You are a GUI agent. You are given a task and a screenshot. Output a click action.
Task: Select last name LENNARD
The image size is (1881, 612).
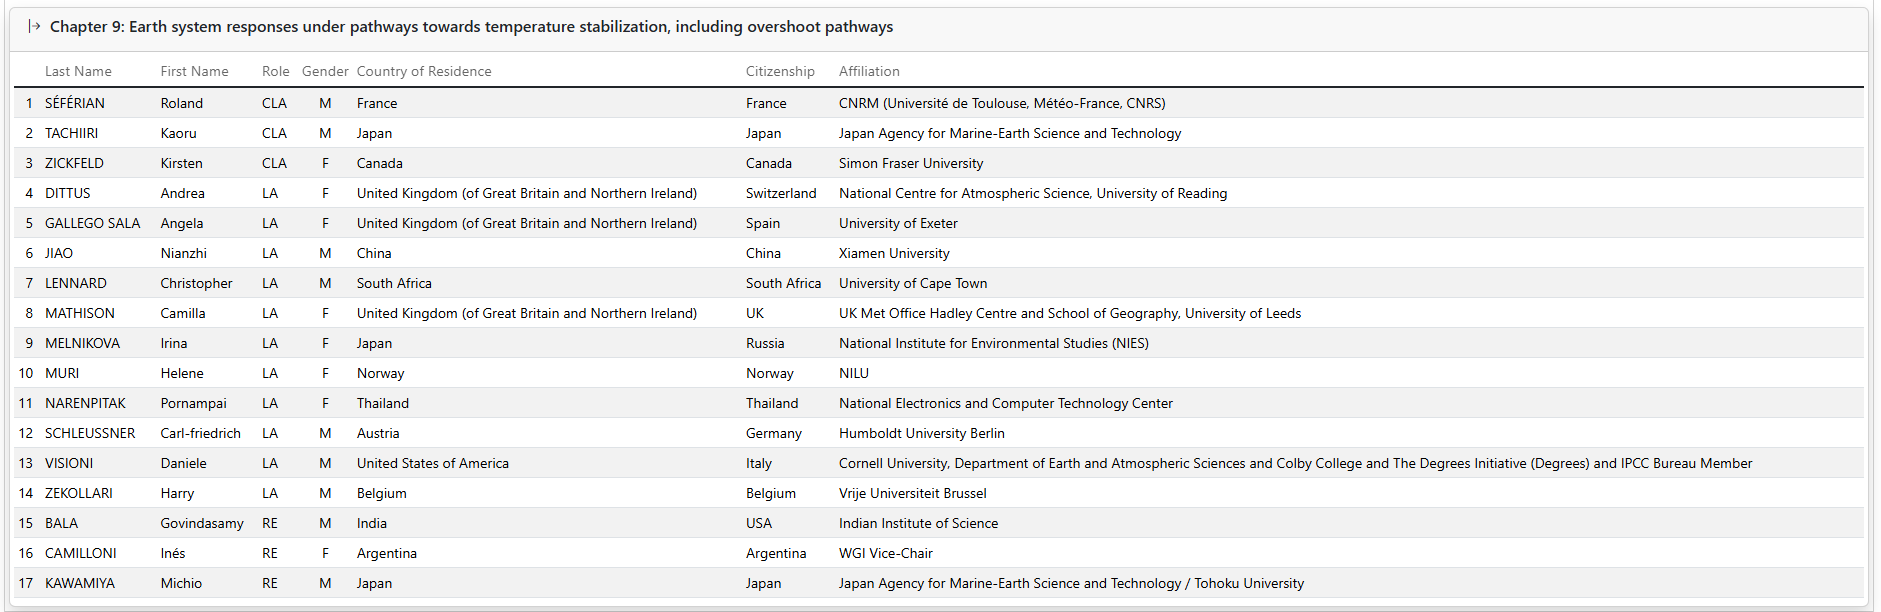pyautogui.click(x=76, y=283)
